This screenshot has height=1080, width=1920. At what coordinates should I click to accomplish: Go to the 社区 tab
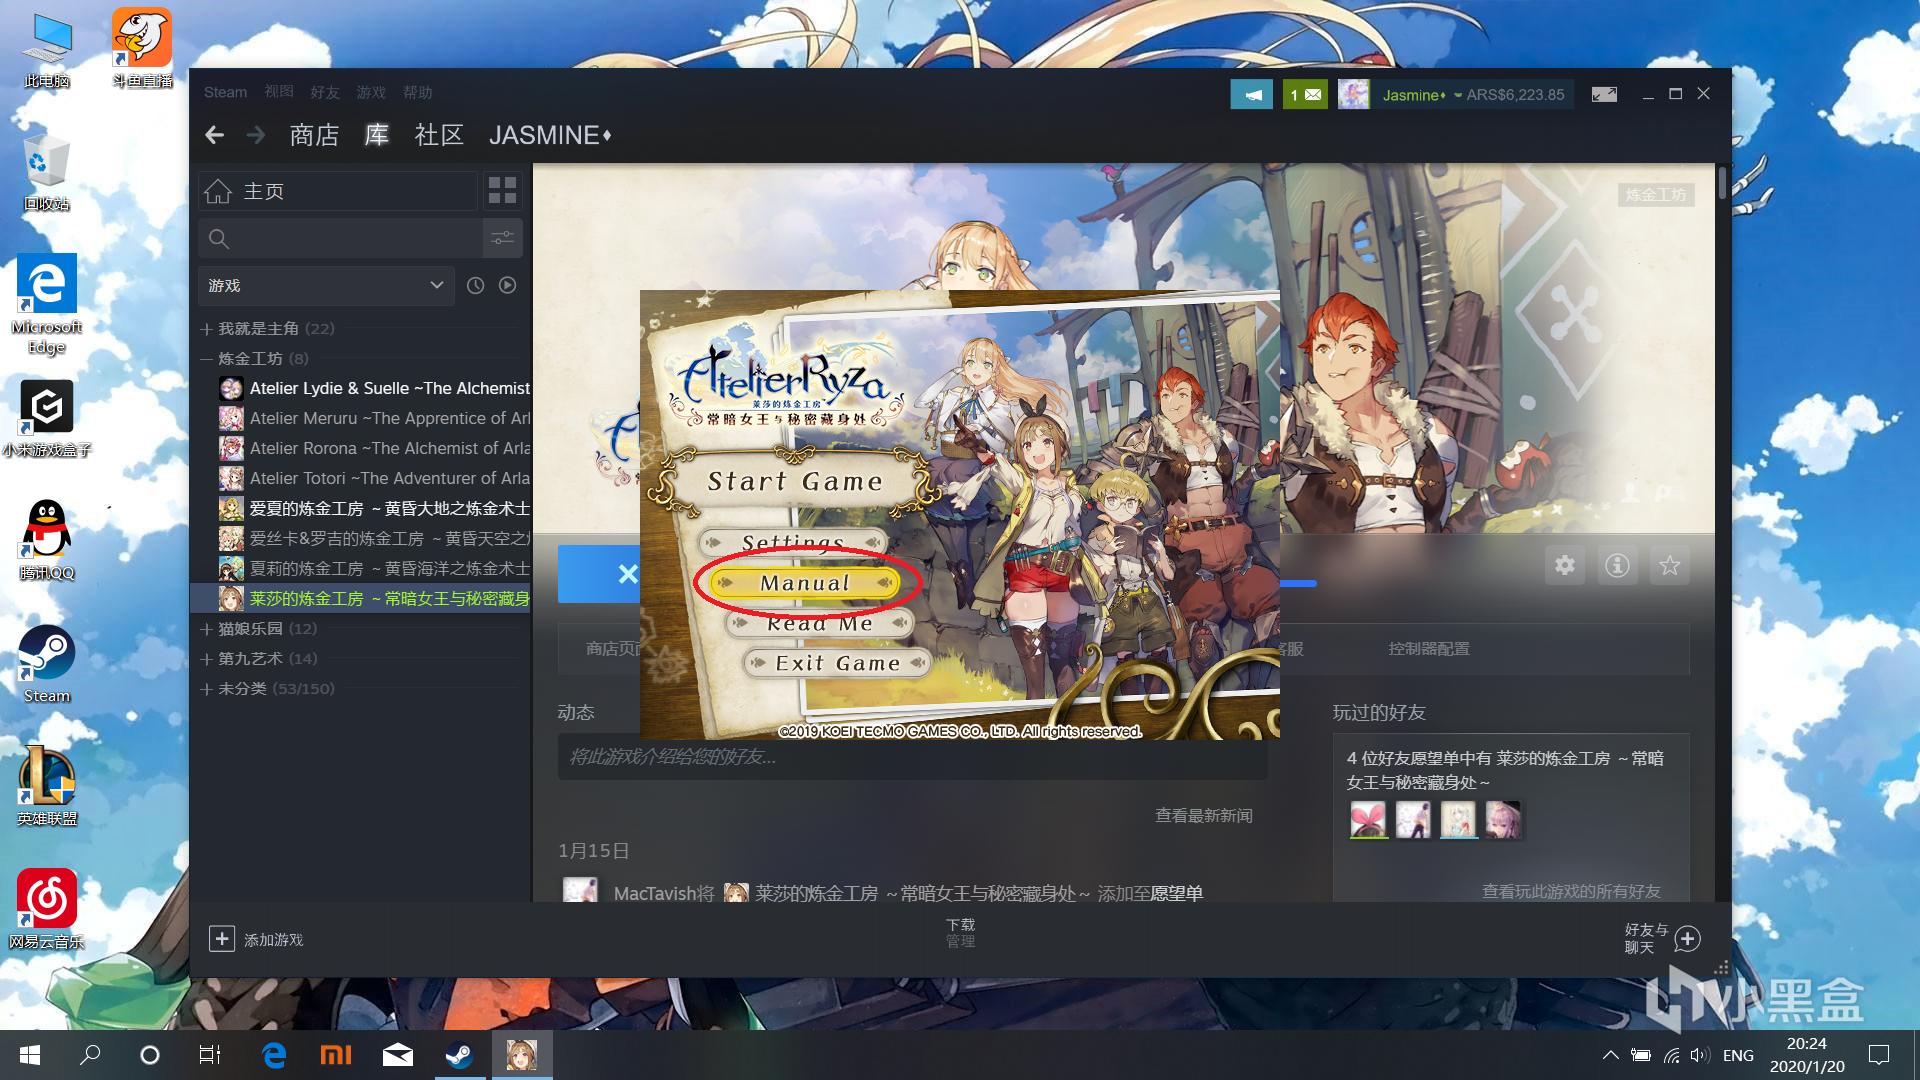point(439,135)
